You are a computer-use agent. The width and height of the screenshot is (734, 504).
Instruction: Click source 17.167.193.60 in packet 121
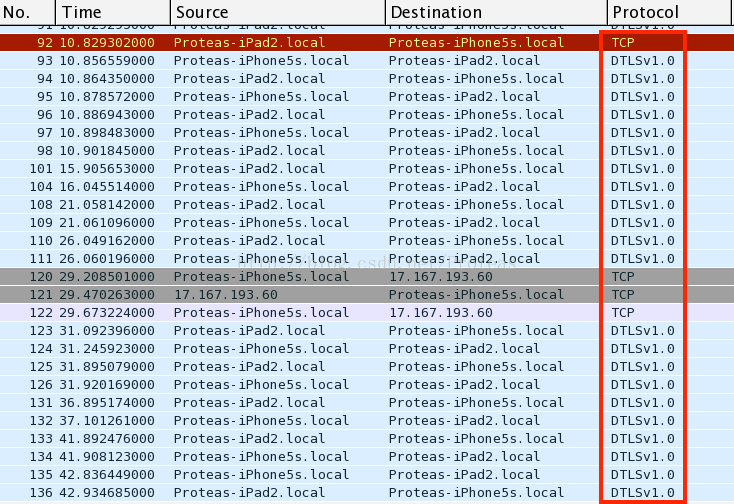pos(226,295)
